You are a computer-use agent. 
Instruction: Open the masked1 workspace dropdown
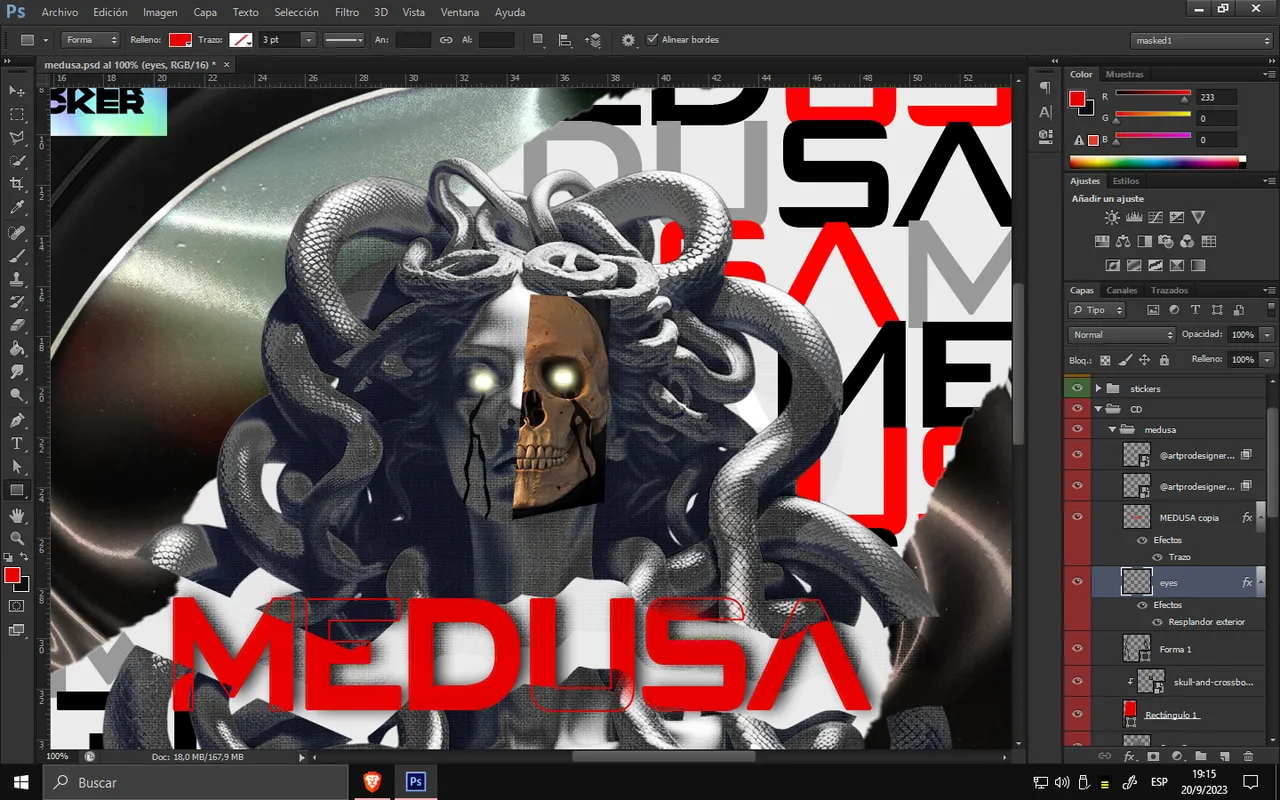coord(1201,40)
